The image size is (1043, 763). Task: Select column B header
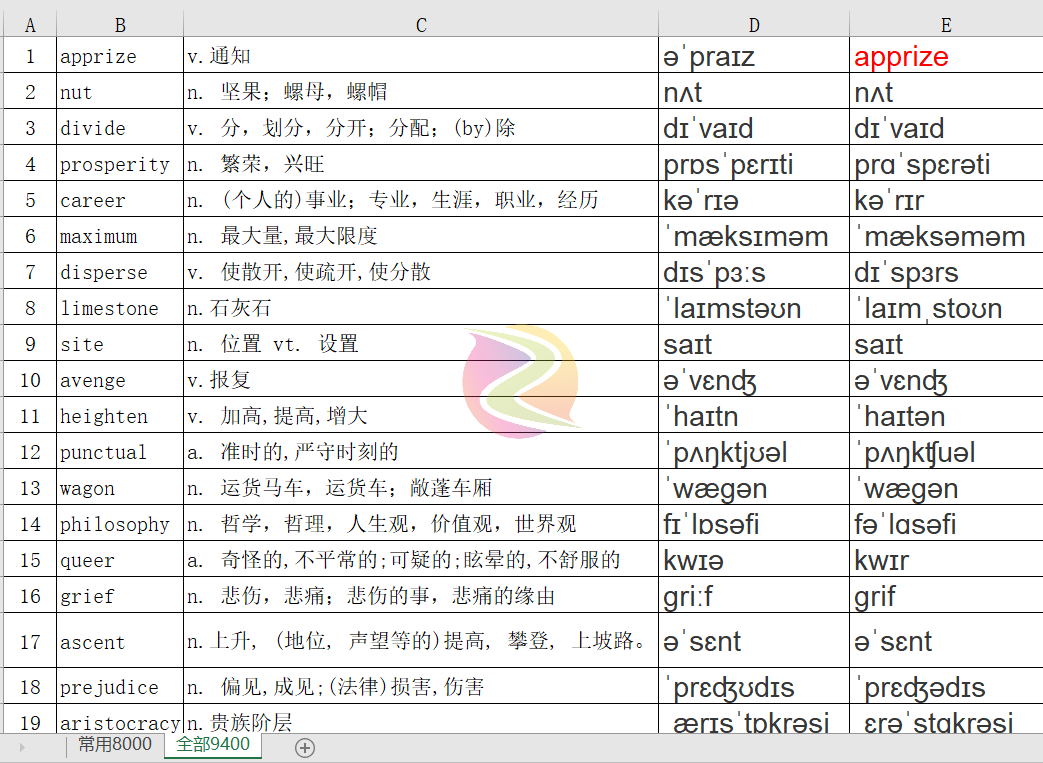120,25
